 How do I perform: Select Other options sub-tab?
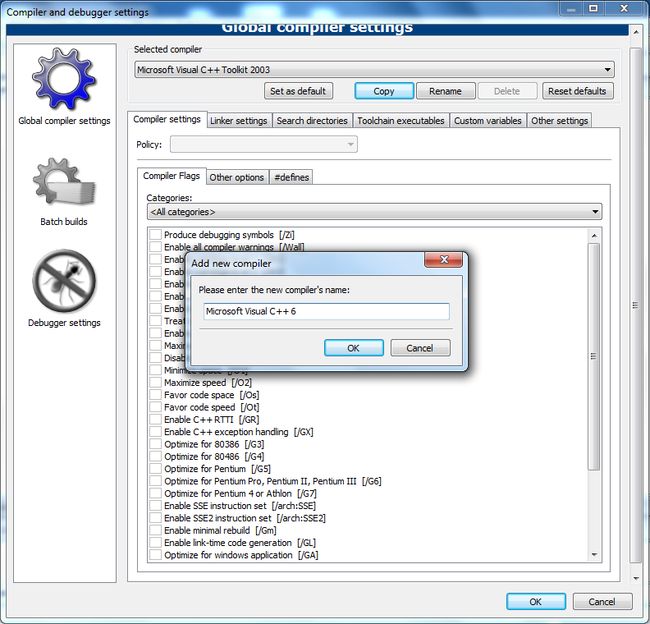pos(237,177)
